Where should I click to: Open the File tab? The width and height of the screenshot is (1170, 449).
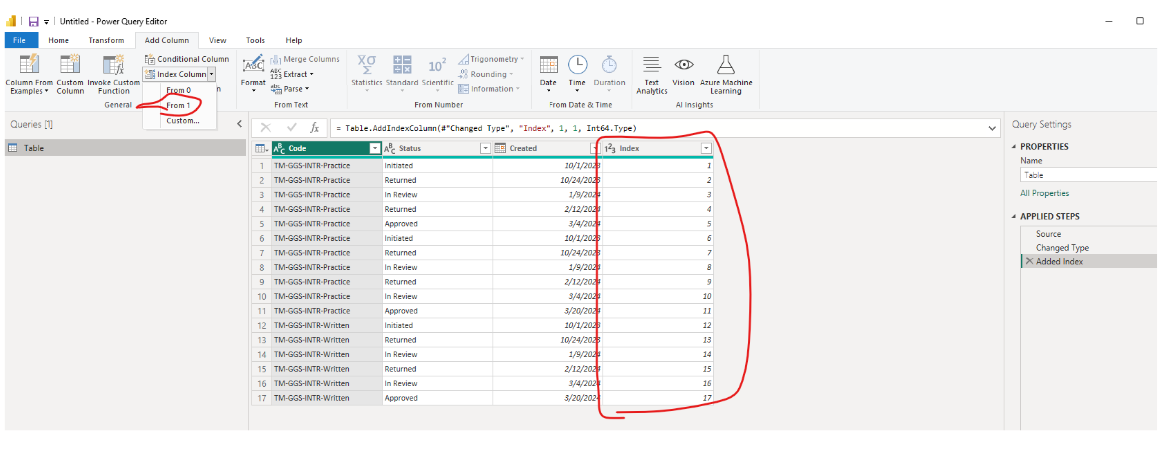pyautogui.click(x=20, y=40)
